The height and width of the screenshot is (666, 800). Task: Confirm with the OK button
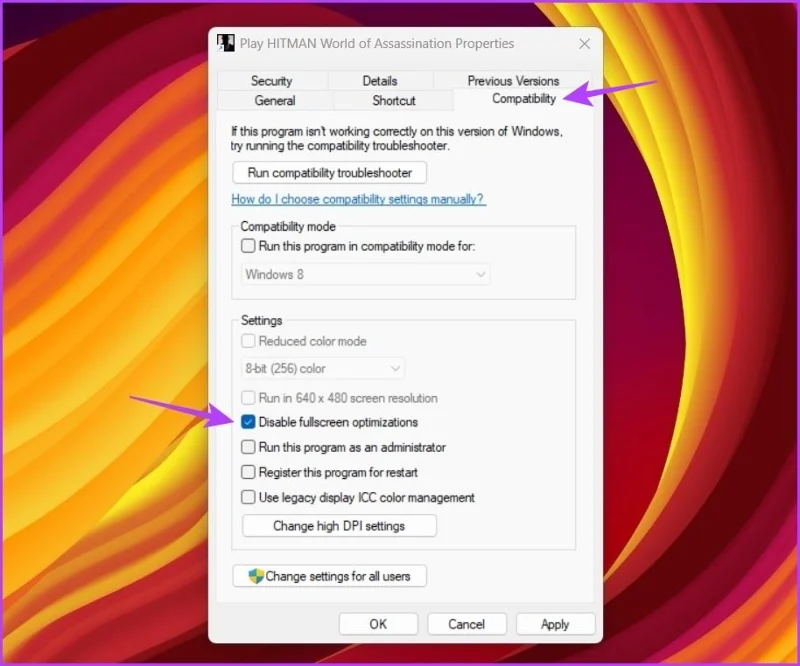[378, 624]
